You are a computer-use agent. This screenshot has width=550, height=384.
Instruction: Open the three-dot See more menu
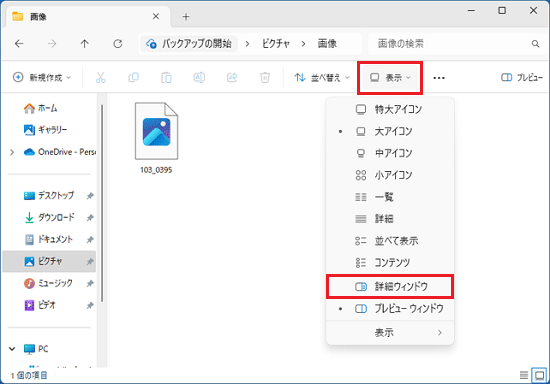[439, 78]
